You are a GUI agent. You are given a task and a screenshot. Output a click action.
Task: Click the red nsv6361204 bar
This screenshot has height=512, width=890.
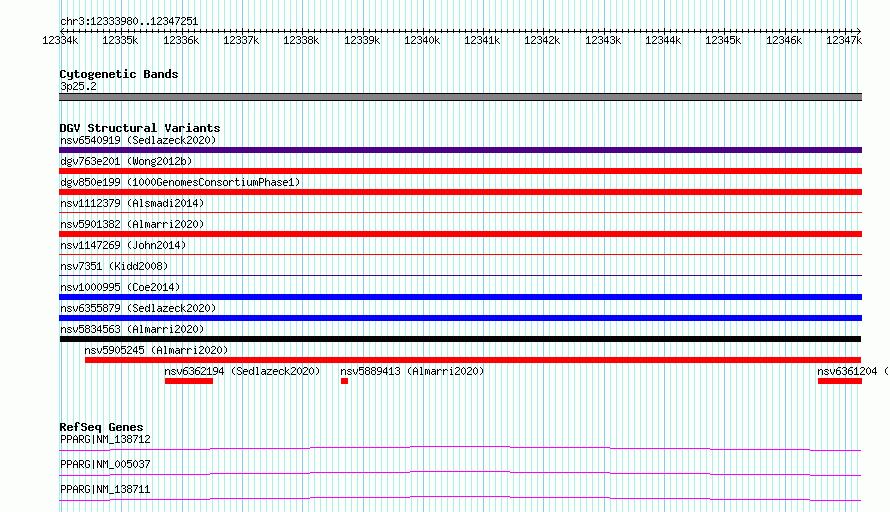click(840, 381)
